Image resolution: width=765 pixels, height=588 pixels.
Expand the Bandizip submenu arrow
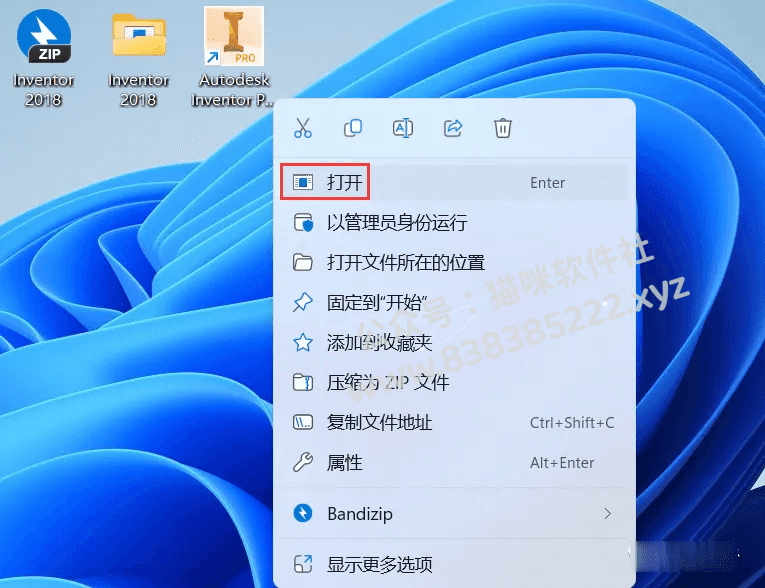coord(607,514)
